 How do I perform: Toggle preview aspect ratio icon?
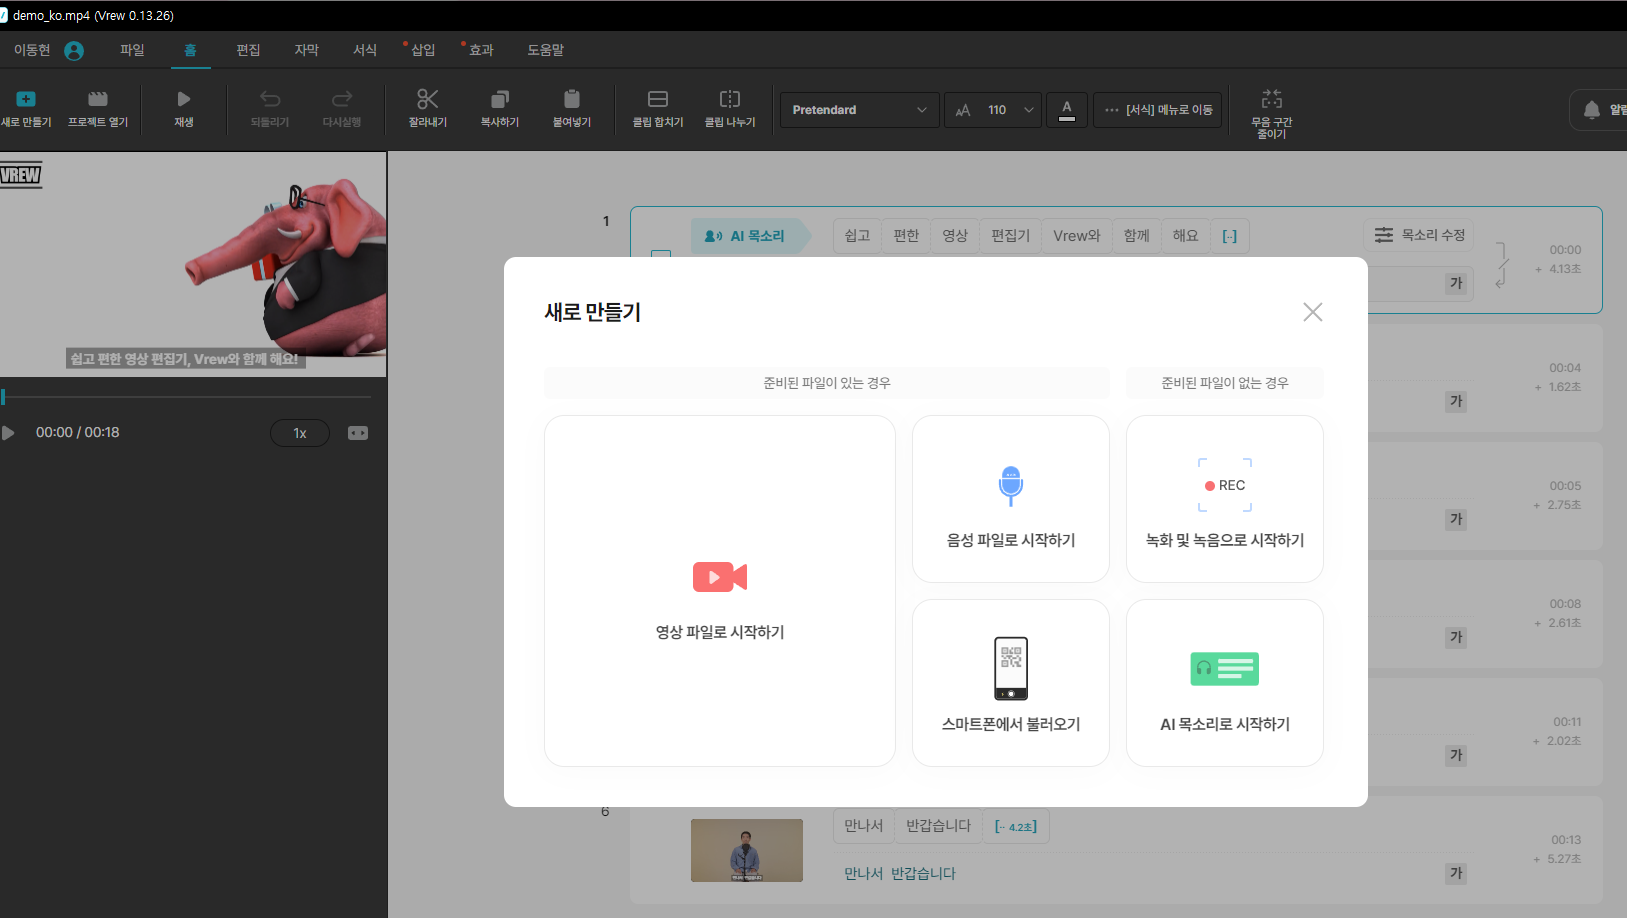[358, 433]
